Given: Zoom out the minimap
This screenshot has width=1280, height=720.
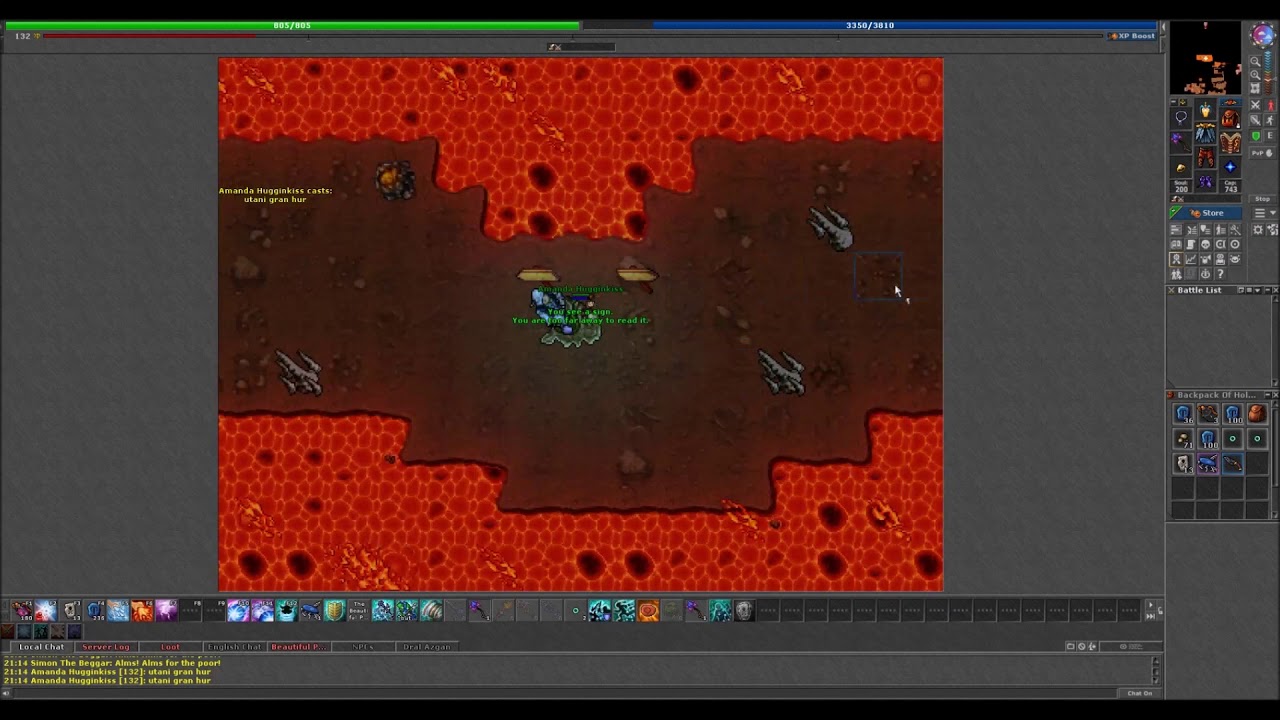Looking at the screenshot, I should (x=1255, y=61).
